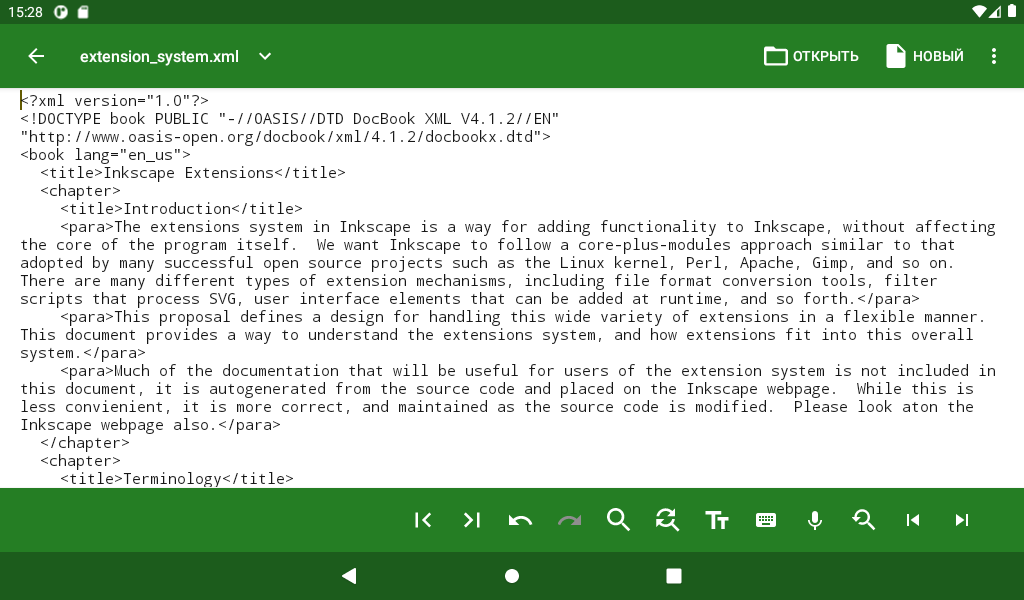Image resolution: width=1024 pixels, height=600 pixels.
Task: Tap the Wi-Fi icon in the status bar
Action: click(979, 12)
